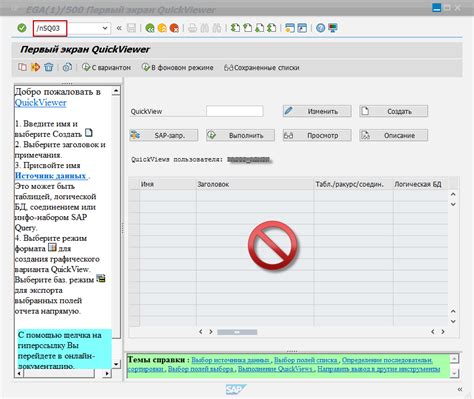Expand the status bar chevron at bottom right
This screenshot has height=399, width=474.
460,389
